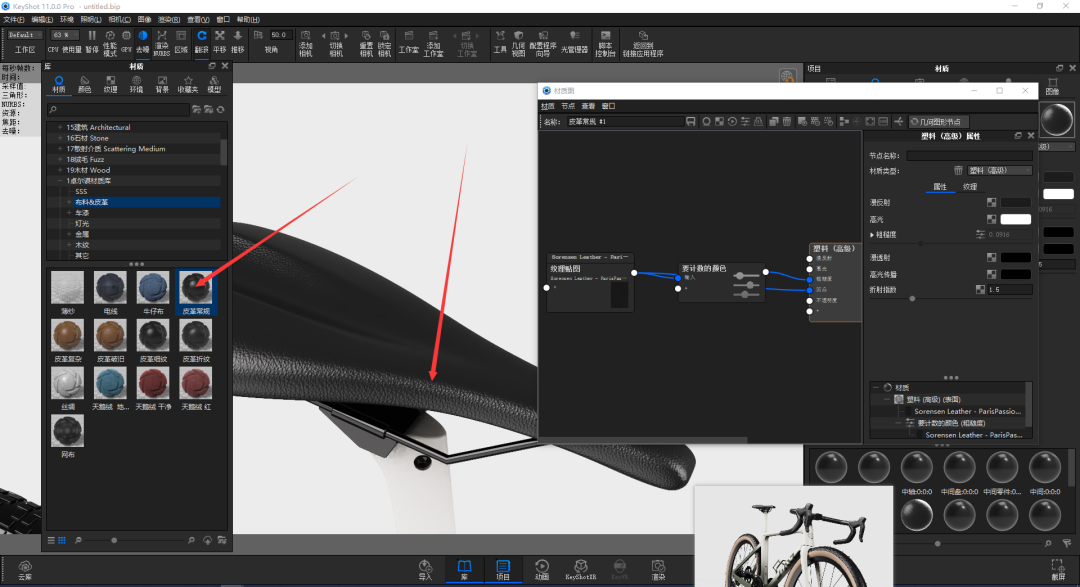Select the 推移 dolly camera tool
1080x587 pixels.
point(238,41)
